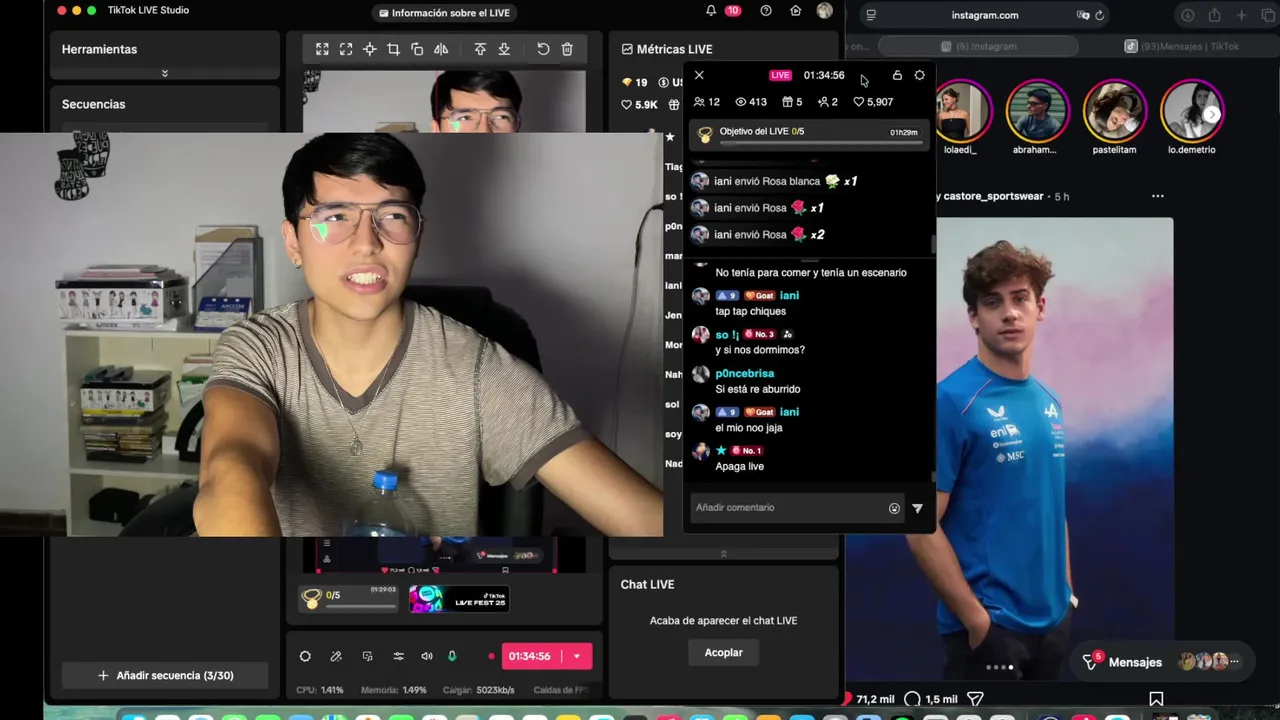Screen dimensions: 1280x720
Task: Open chat popup settings gear
Action: pos(920,75)
